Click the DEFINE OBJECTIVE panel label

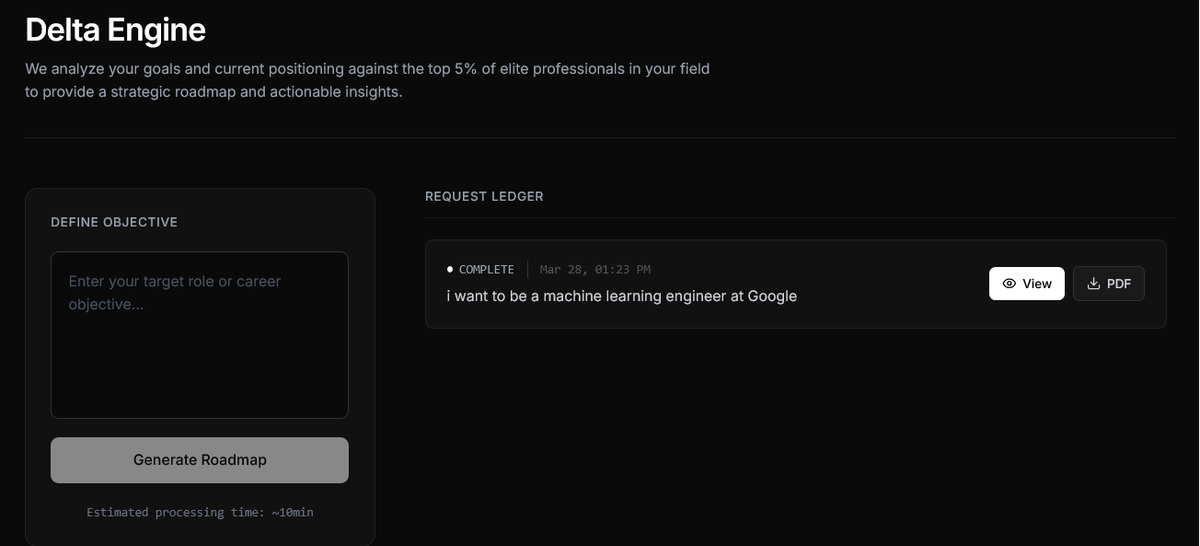point(114,222)
